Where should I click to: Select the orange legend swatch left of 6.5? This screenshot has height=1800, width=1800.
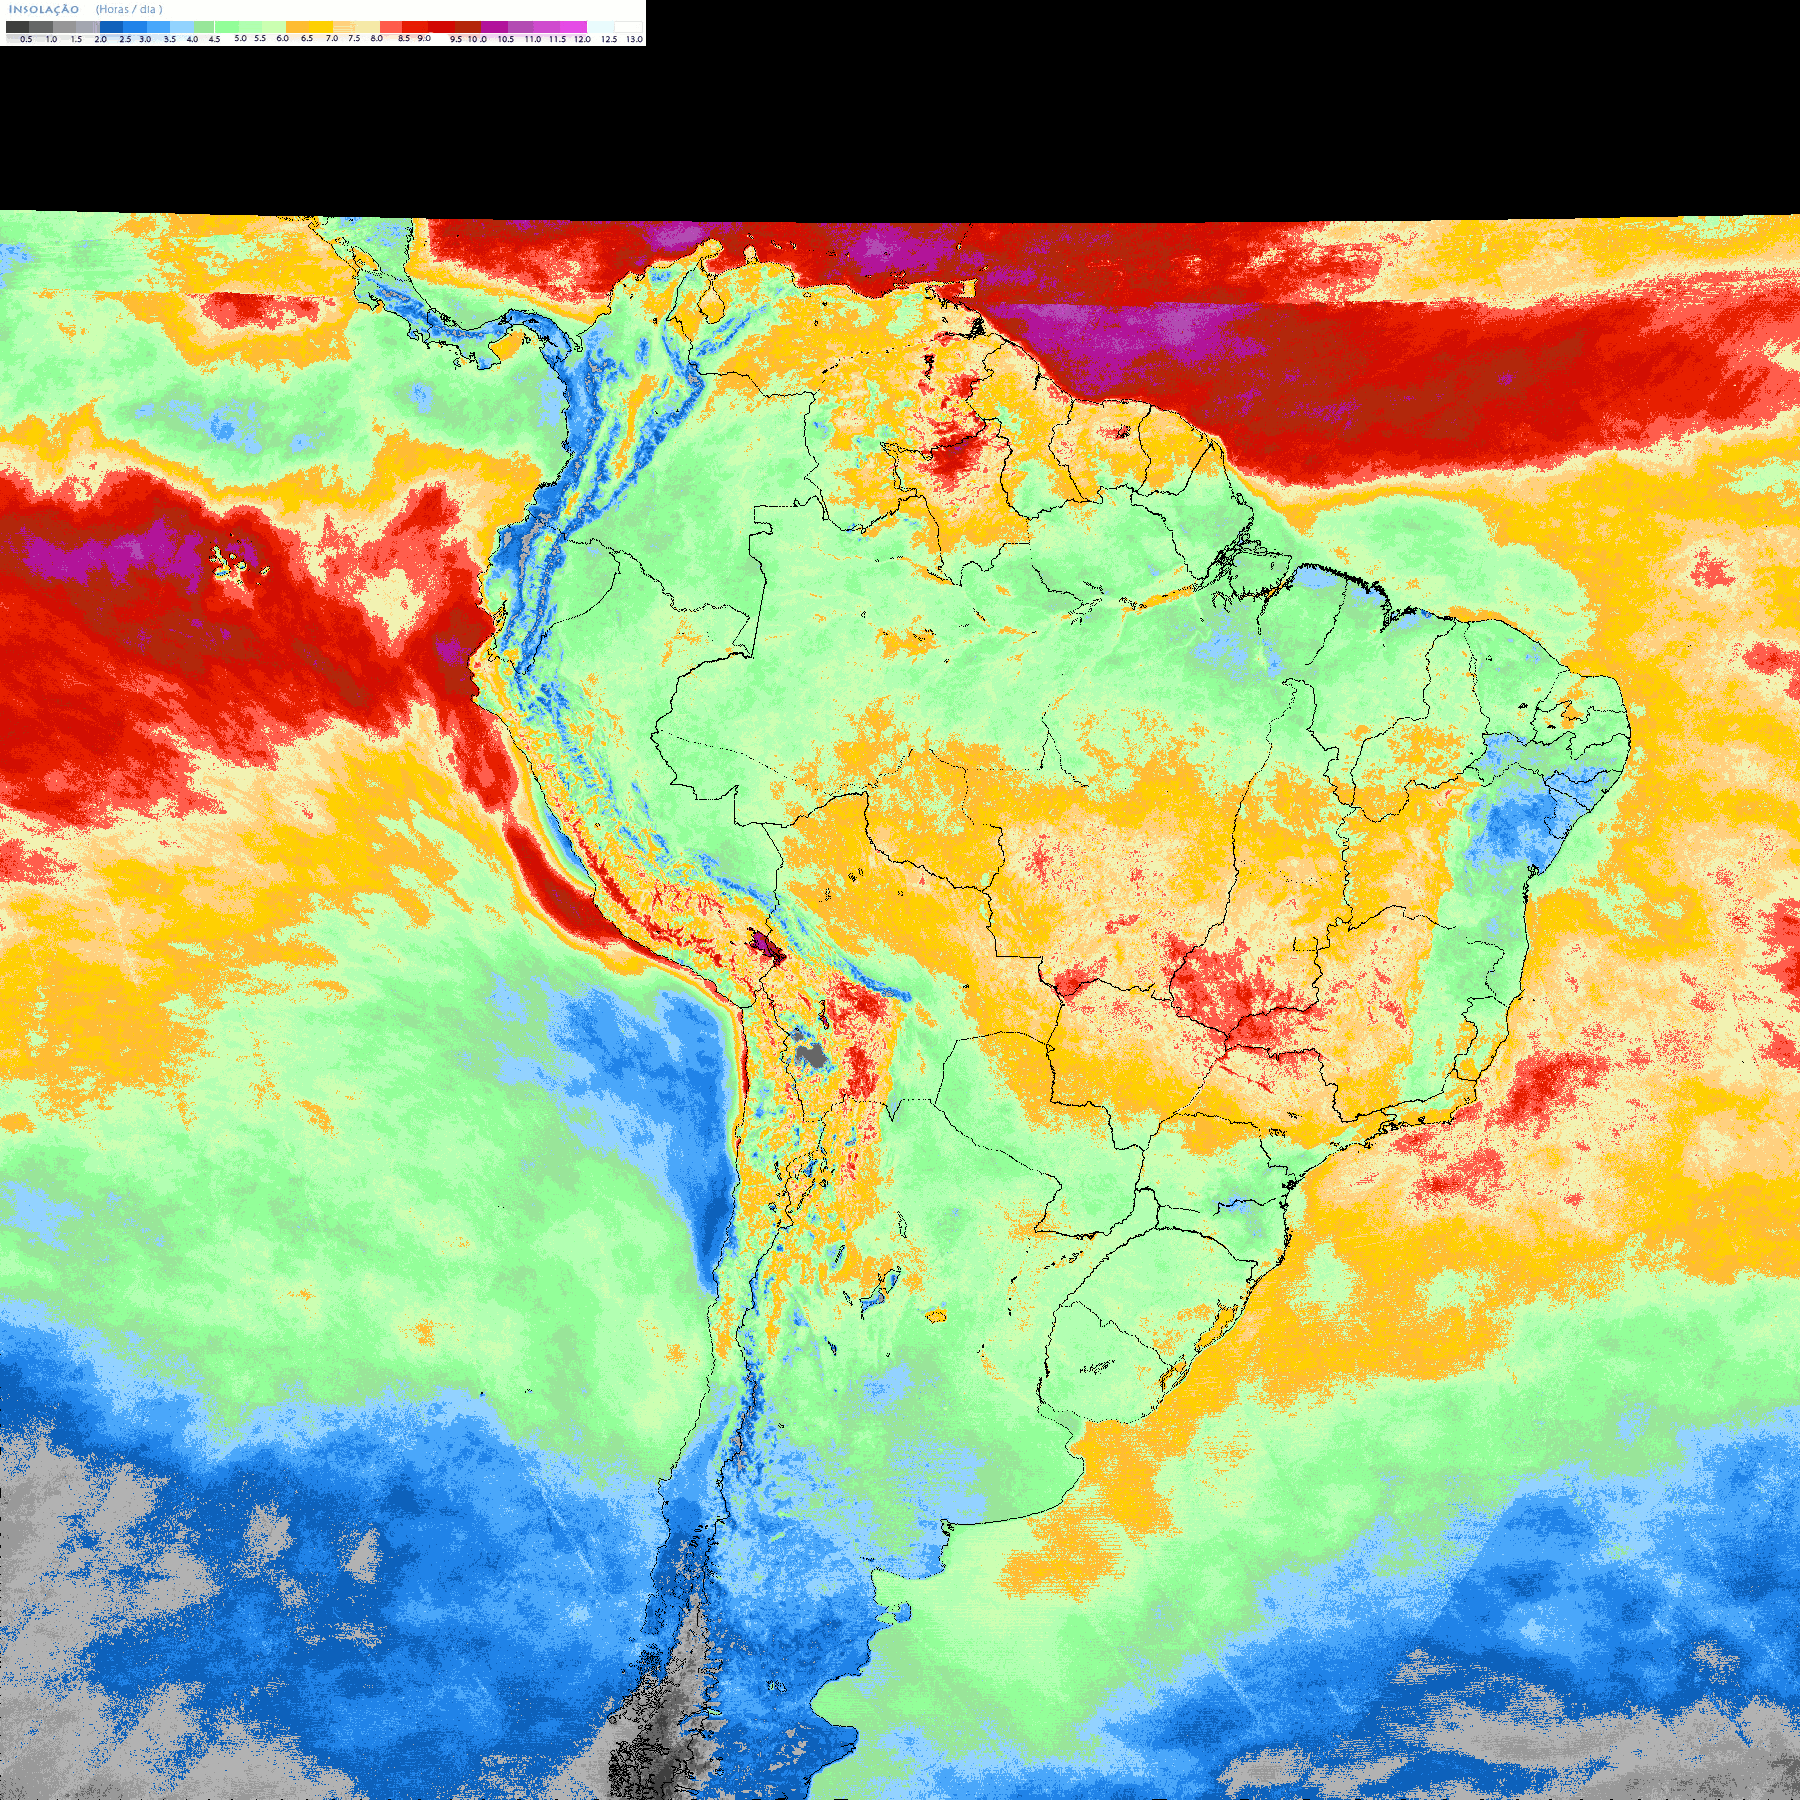click(x=298, y=27)
